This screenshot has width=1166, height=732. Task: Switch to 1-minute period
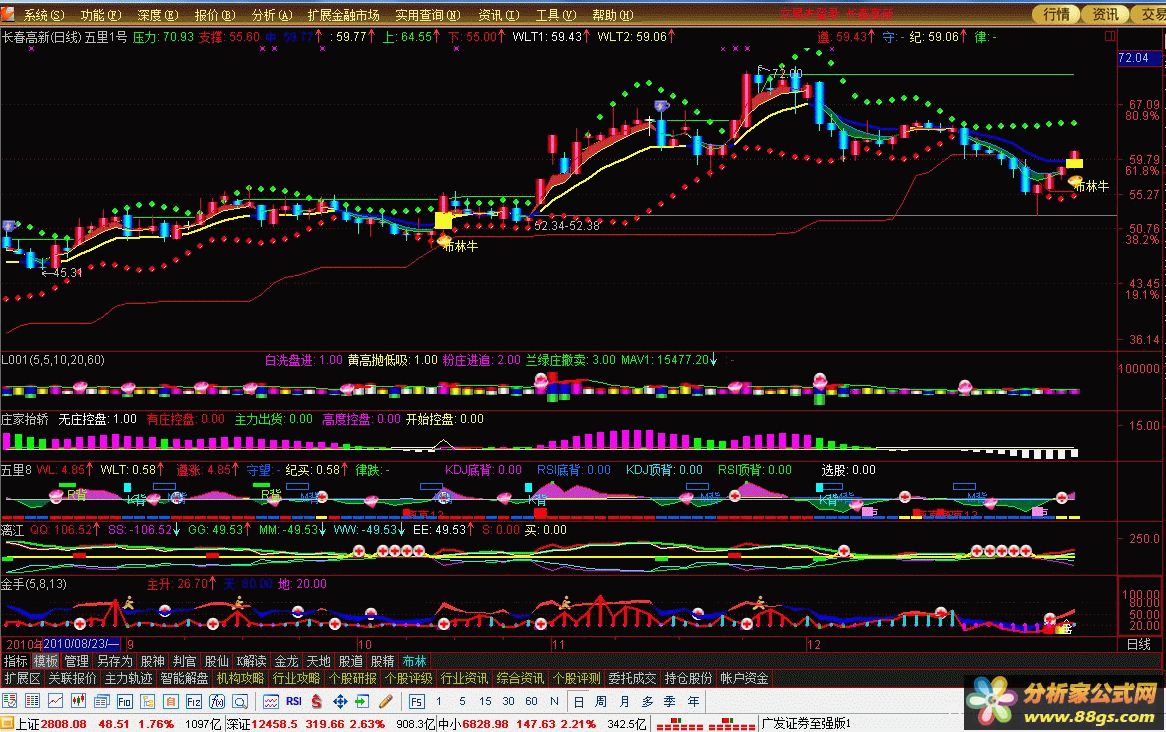[x=439, y=702]
